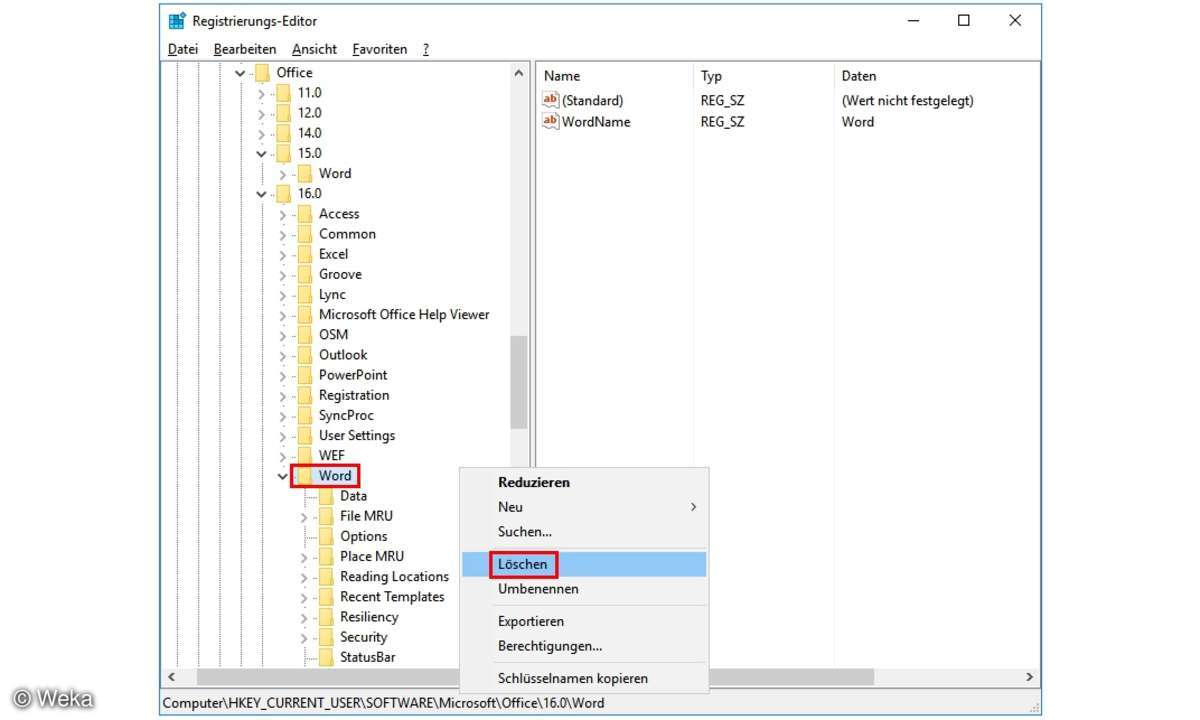
Task: Click the (Standard) string value icon
Action: pyautogui.click(x=550, y=100)
